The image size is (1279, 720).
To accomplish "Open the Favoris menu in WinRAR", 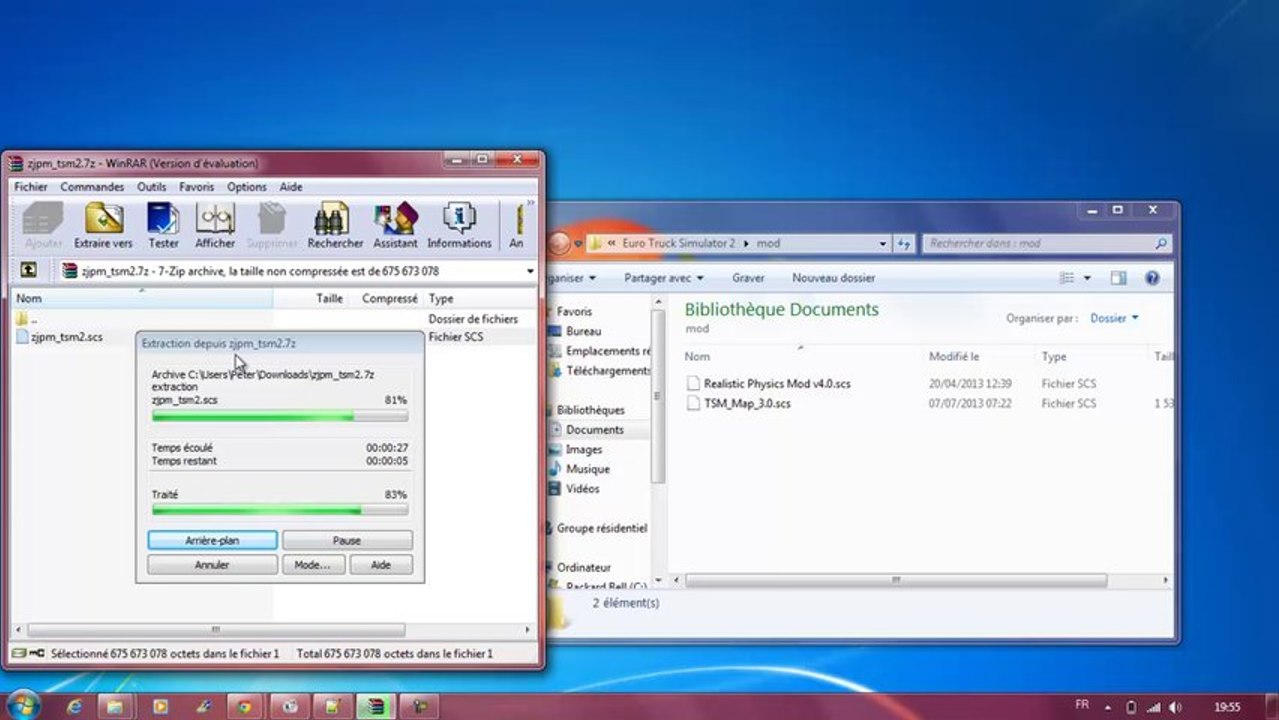I will 196,187.
